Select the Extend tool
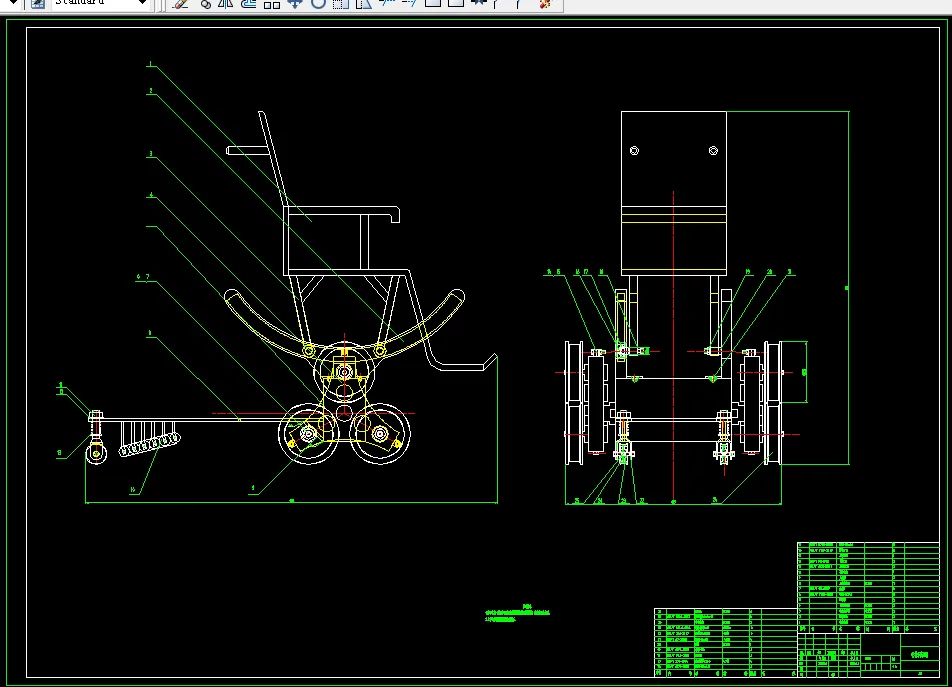Screen dimensions: 952x687 pyautogui.click(x=409, y=4)
